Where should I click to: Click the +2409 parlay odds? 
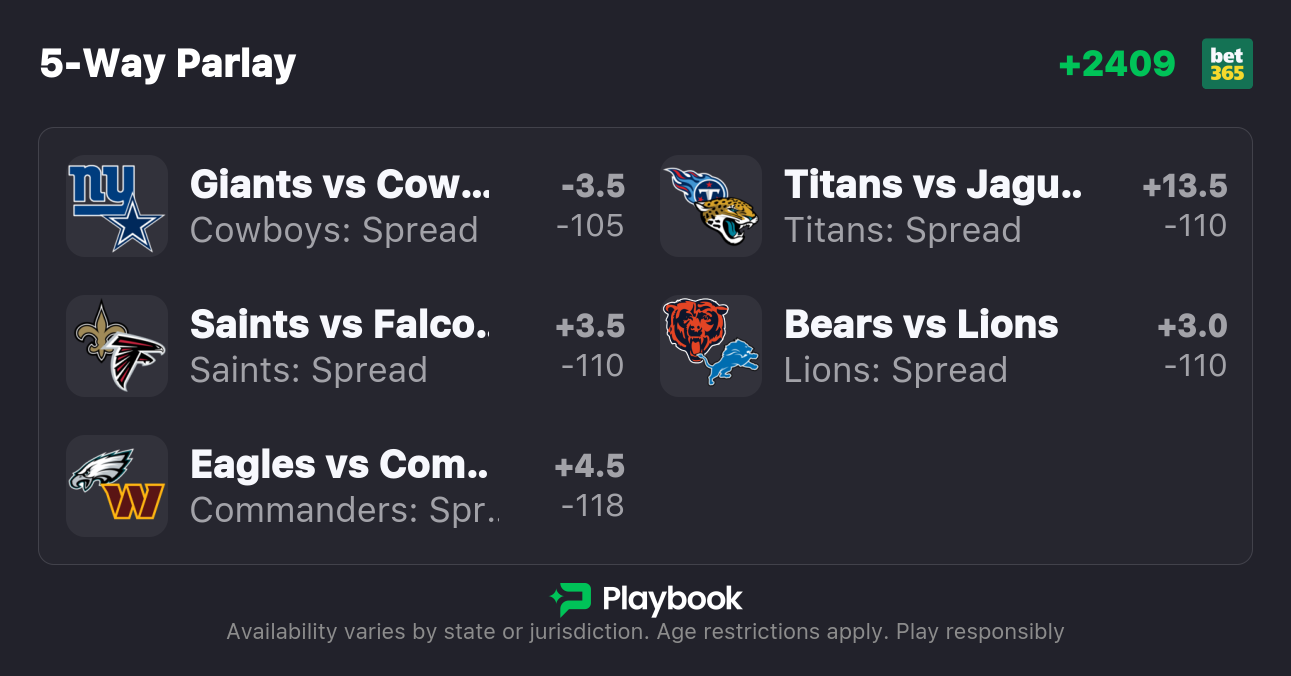1117,64
